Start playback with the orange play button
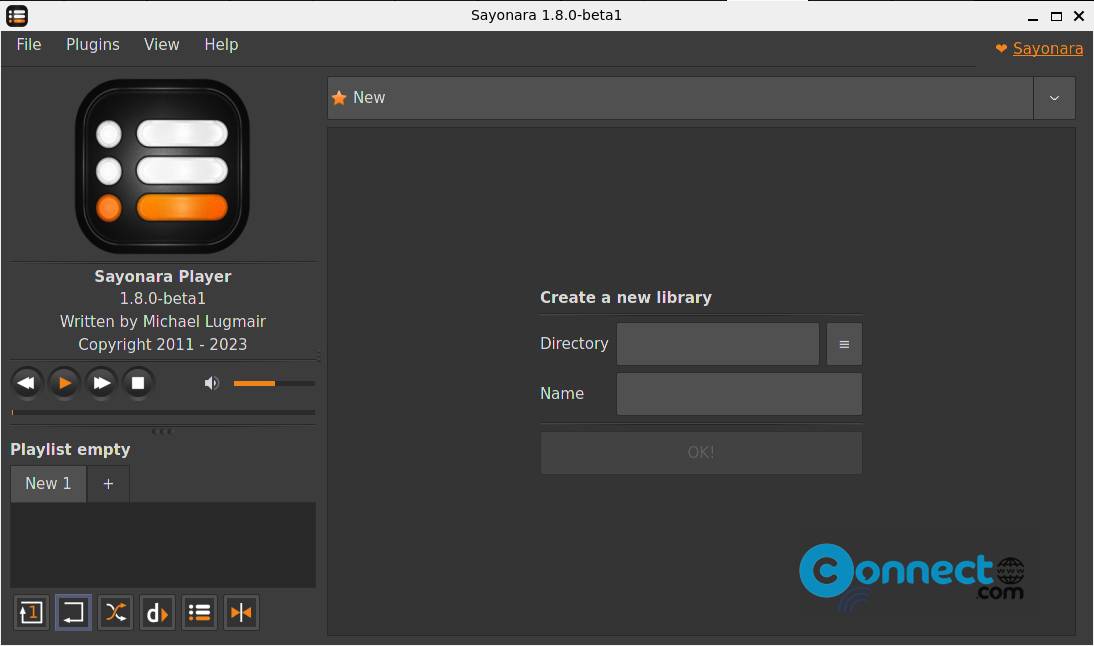Image resolution: width=1094 pixels, height=646 pixels. (x=64, y=383)
